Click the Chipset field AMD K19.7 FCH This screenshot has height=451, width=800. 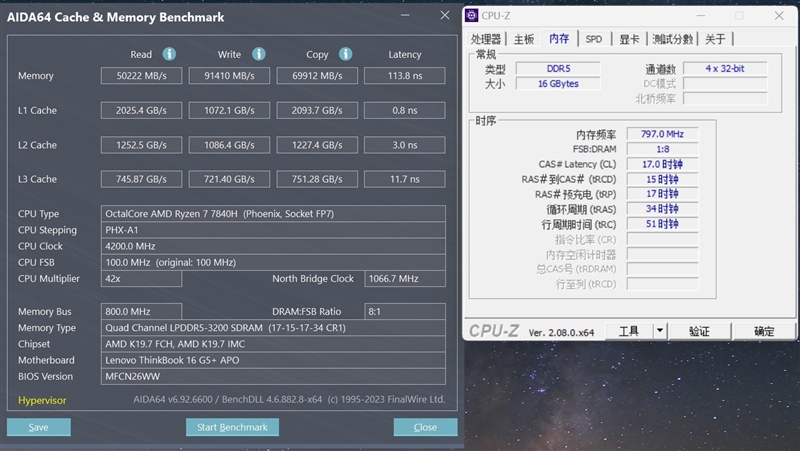[273, 344]
